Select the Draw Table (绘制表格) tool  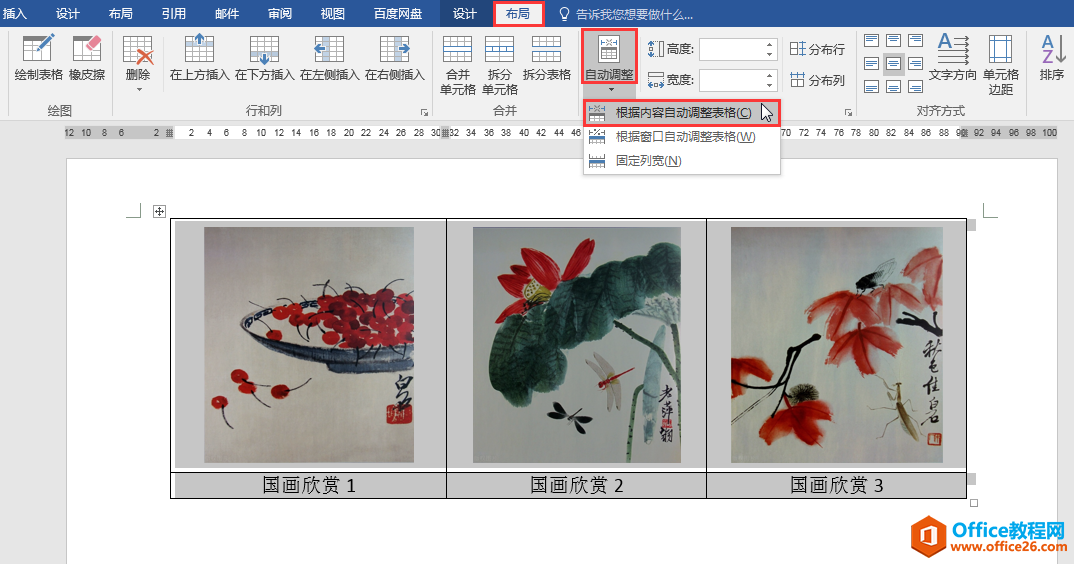38,58
